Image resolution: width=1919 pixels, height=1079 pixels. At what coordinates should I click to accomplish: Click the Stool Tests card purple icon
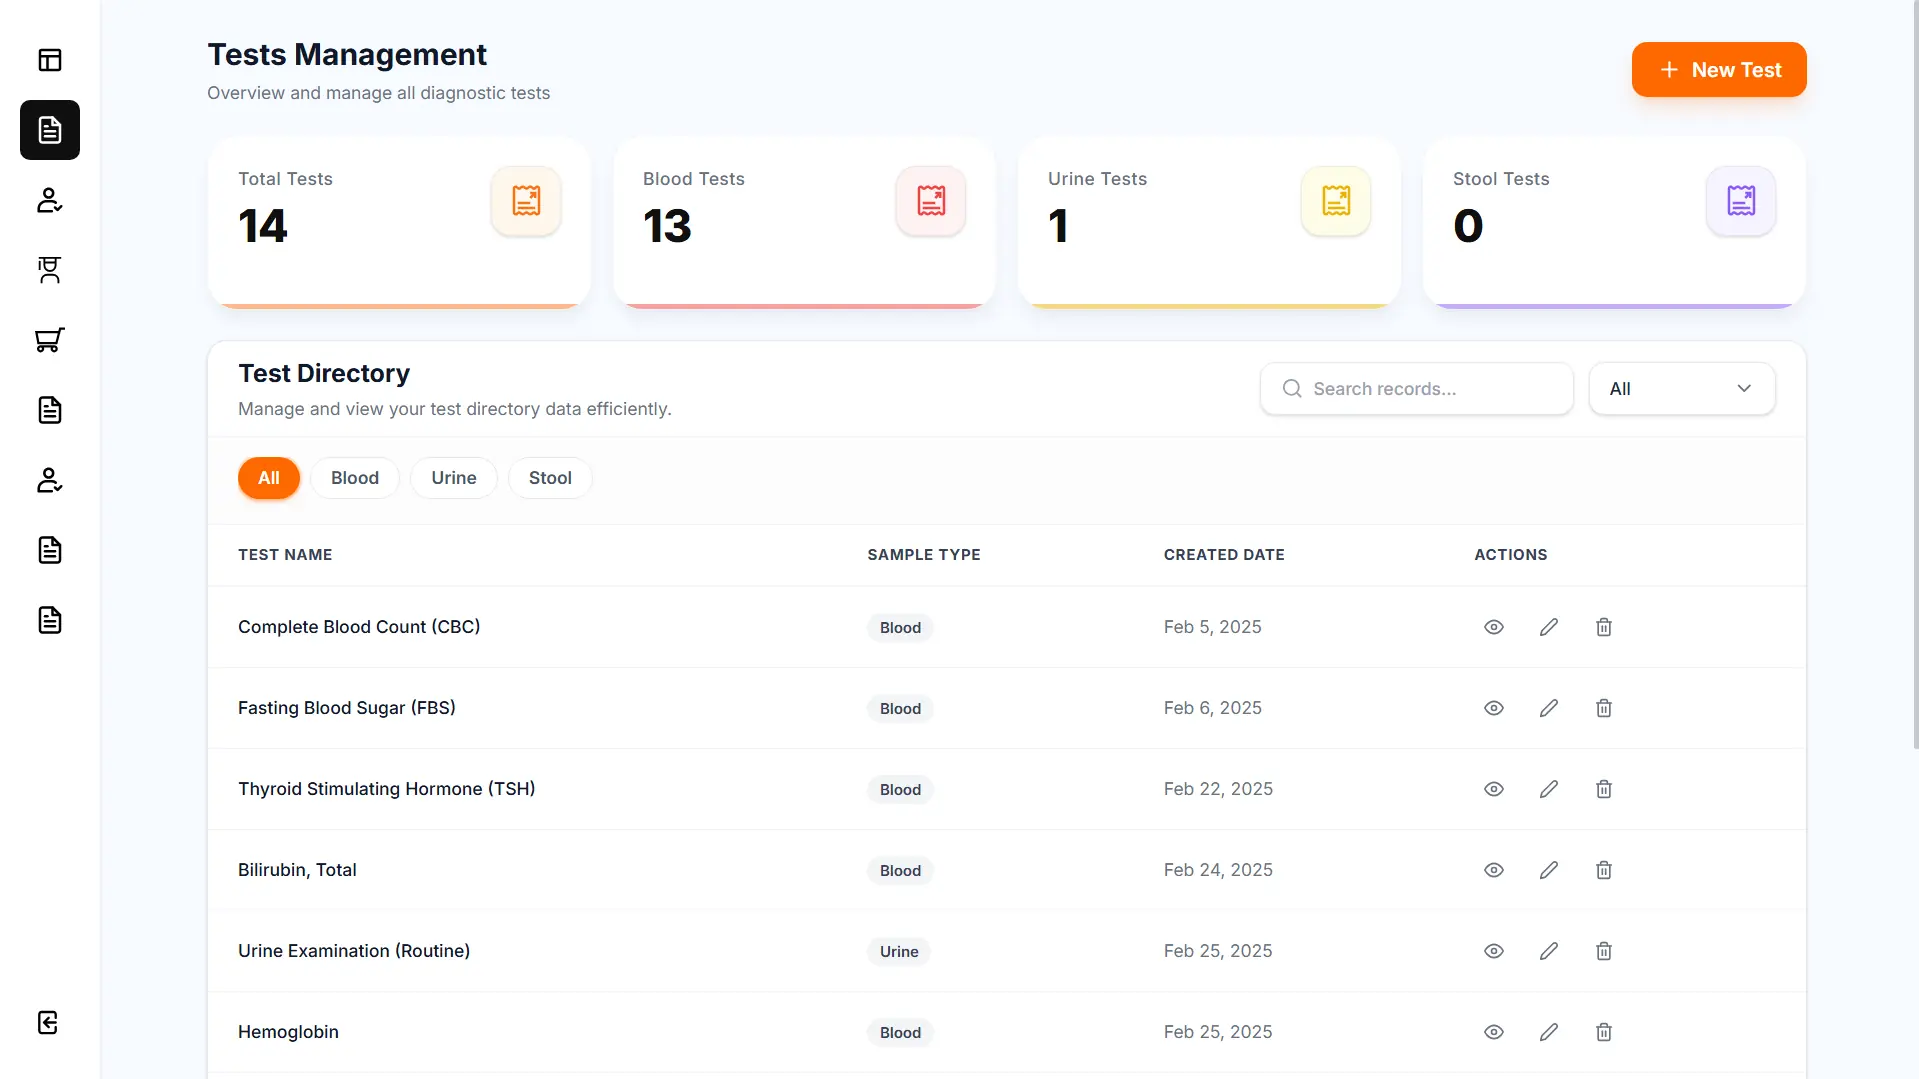pos(1741,201)
